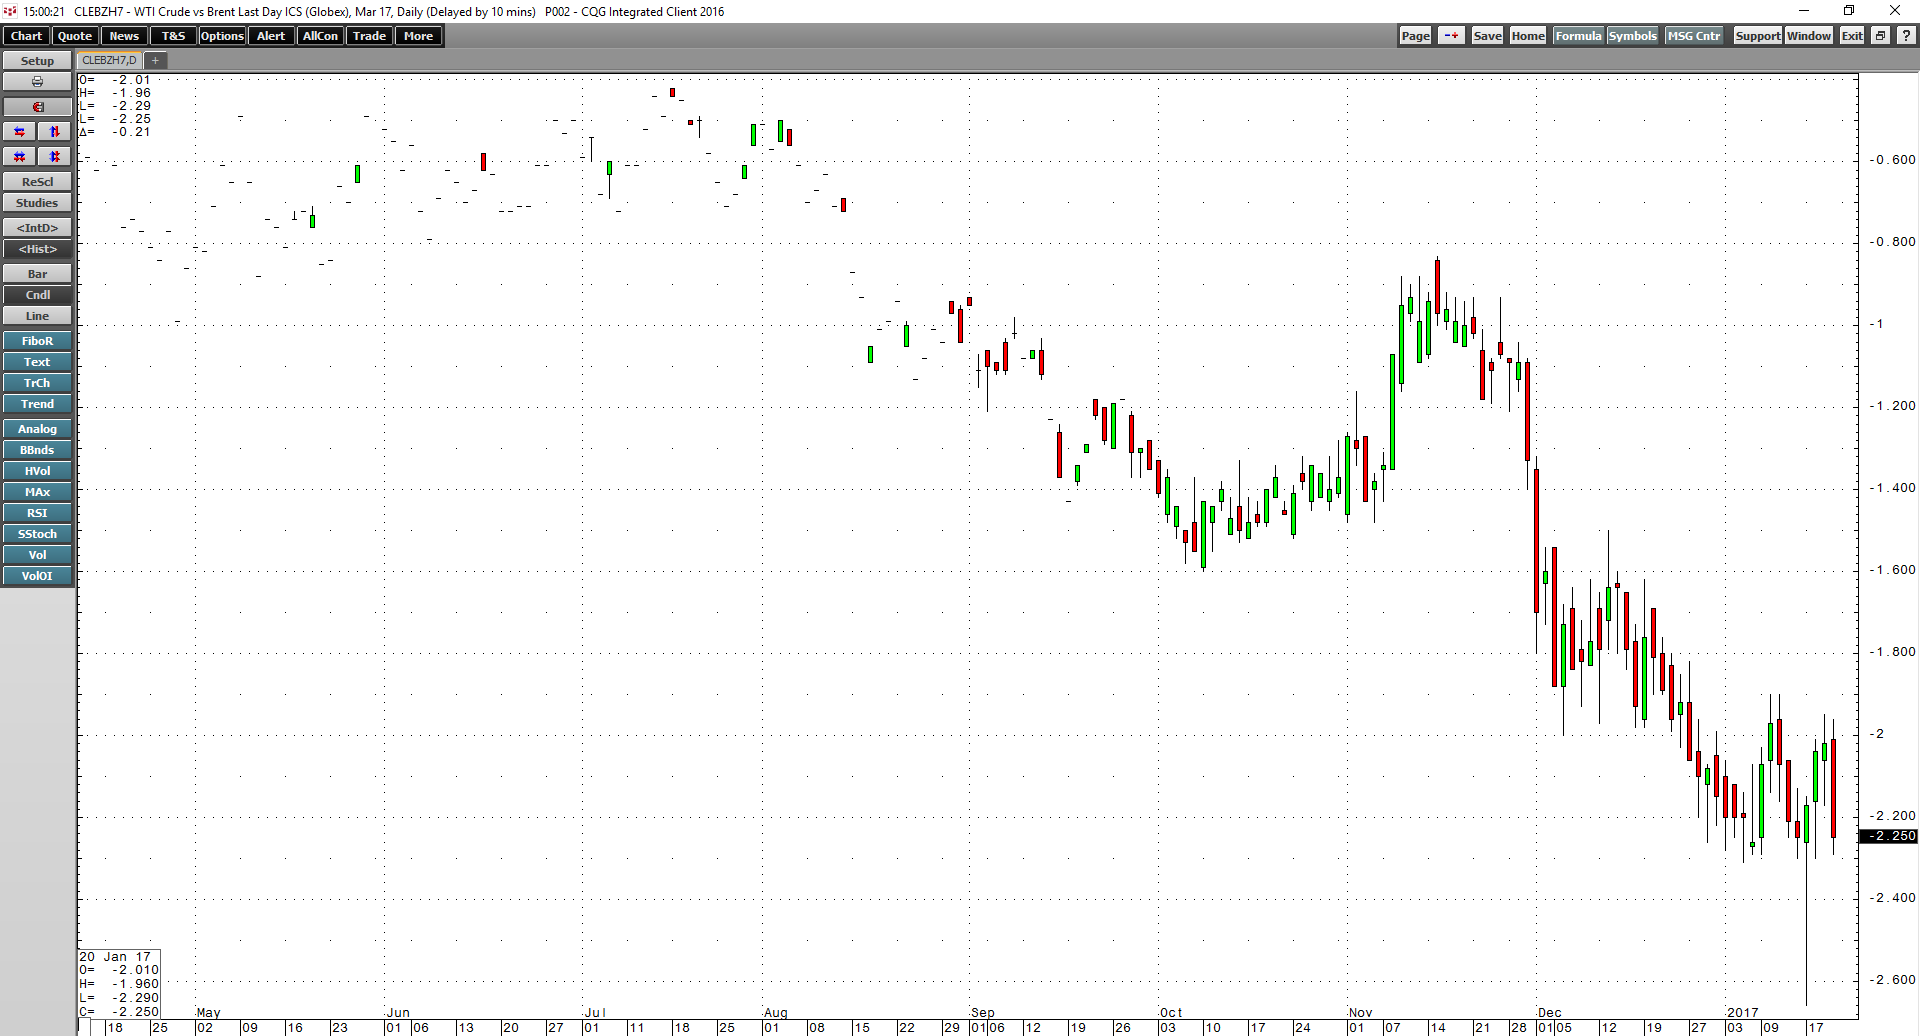Image resolution: width=1920 pixels, height=1036 pixels.
Task: Open the Setup button
Action: tap(37, 61)
